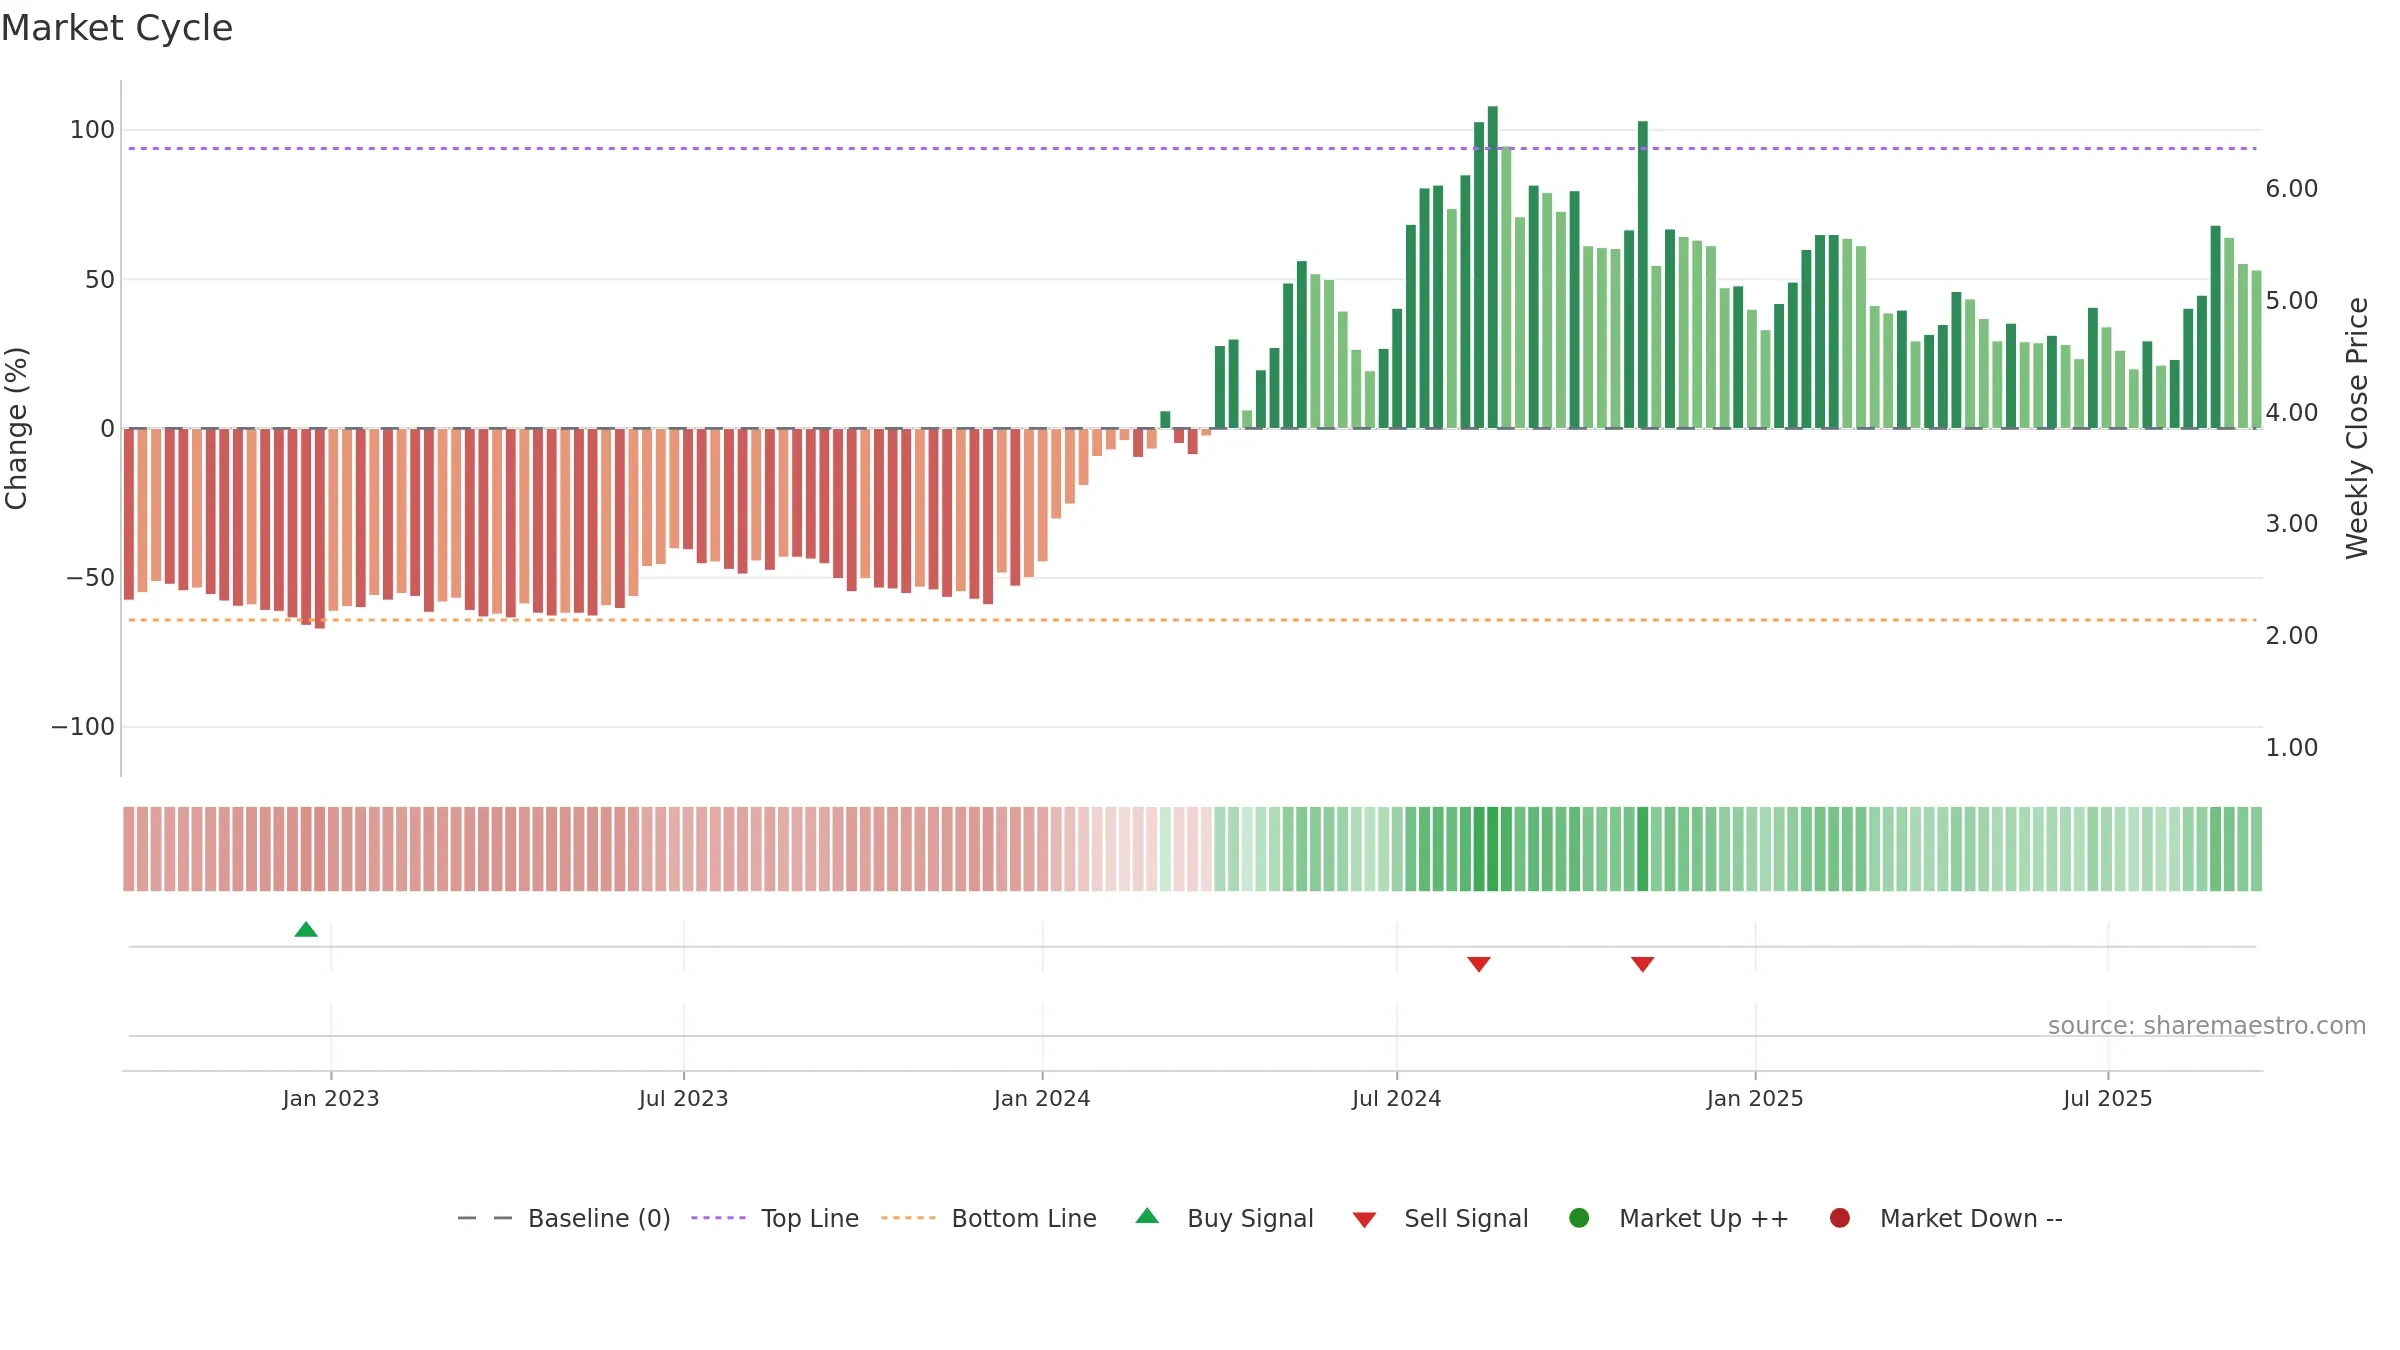This screenshot has height=1350, width=2400.
Task: Toggle the Buy Signal legend entry
Action: [1225, 1218]
